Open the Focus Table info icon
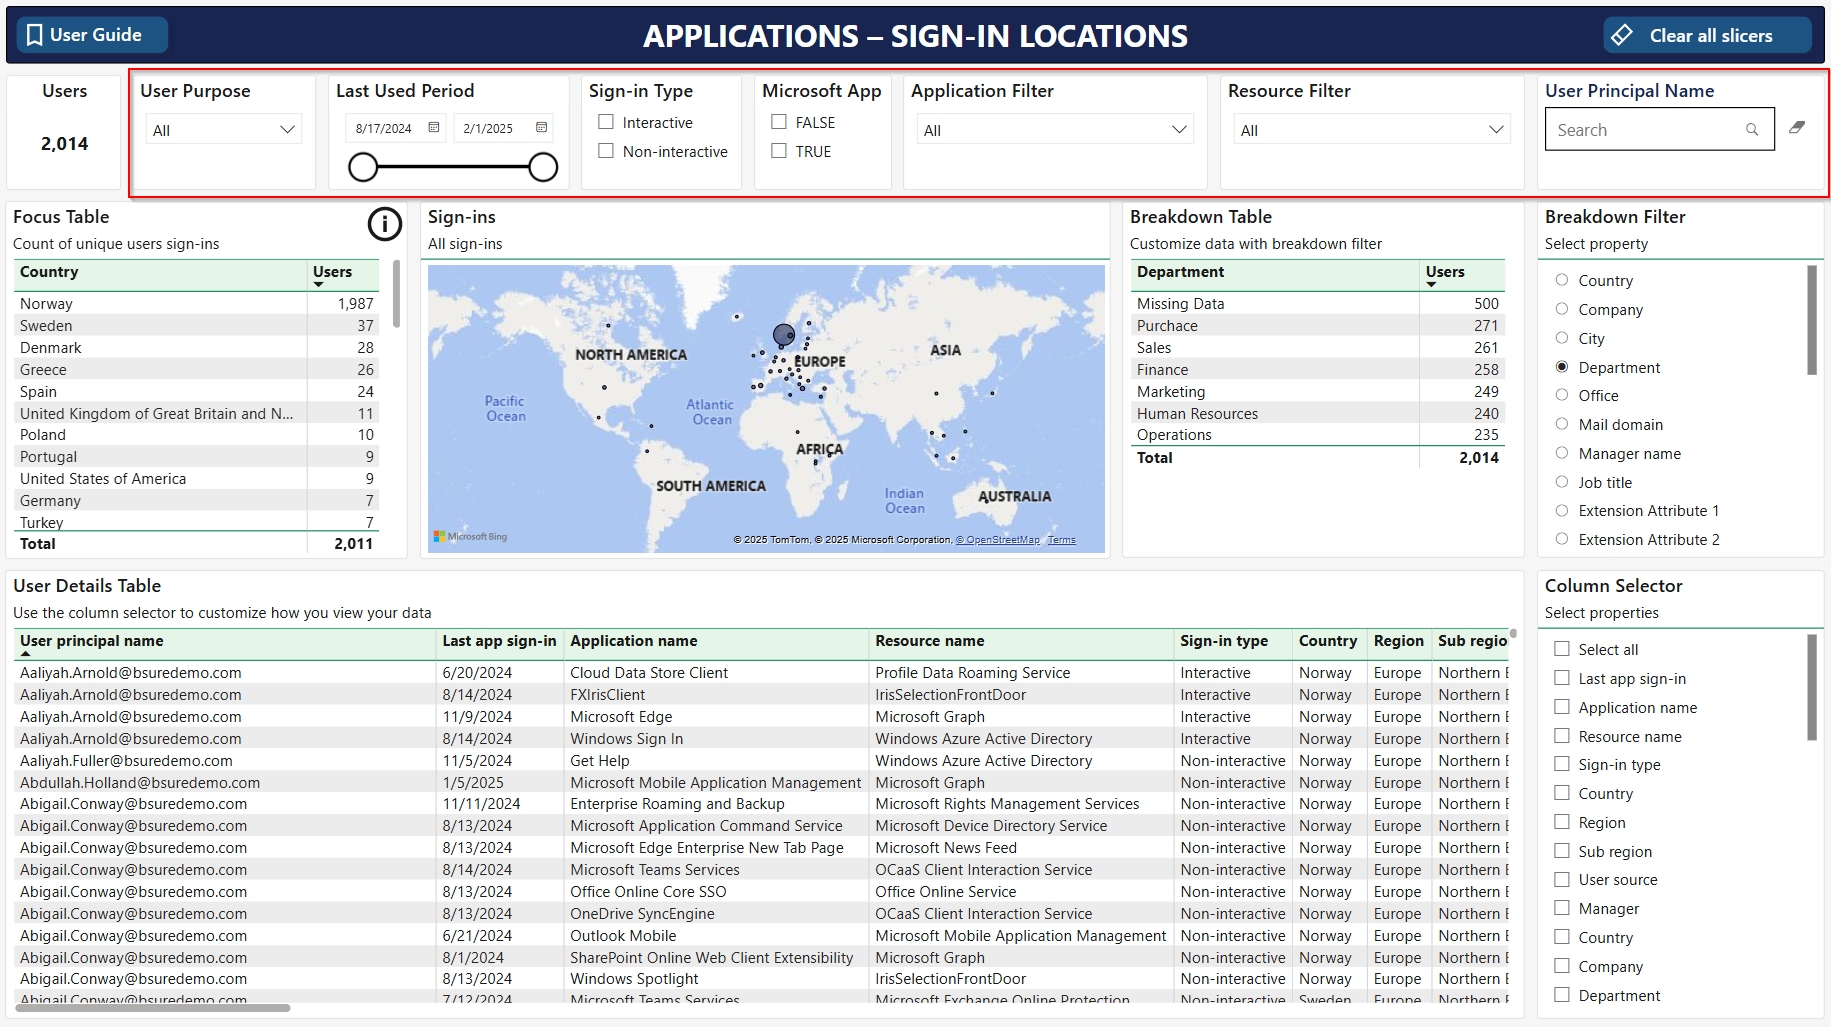 click(384, 224)
